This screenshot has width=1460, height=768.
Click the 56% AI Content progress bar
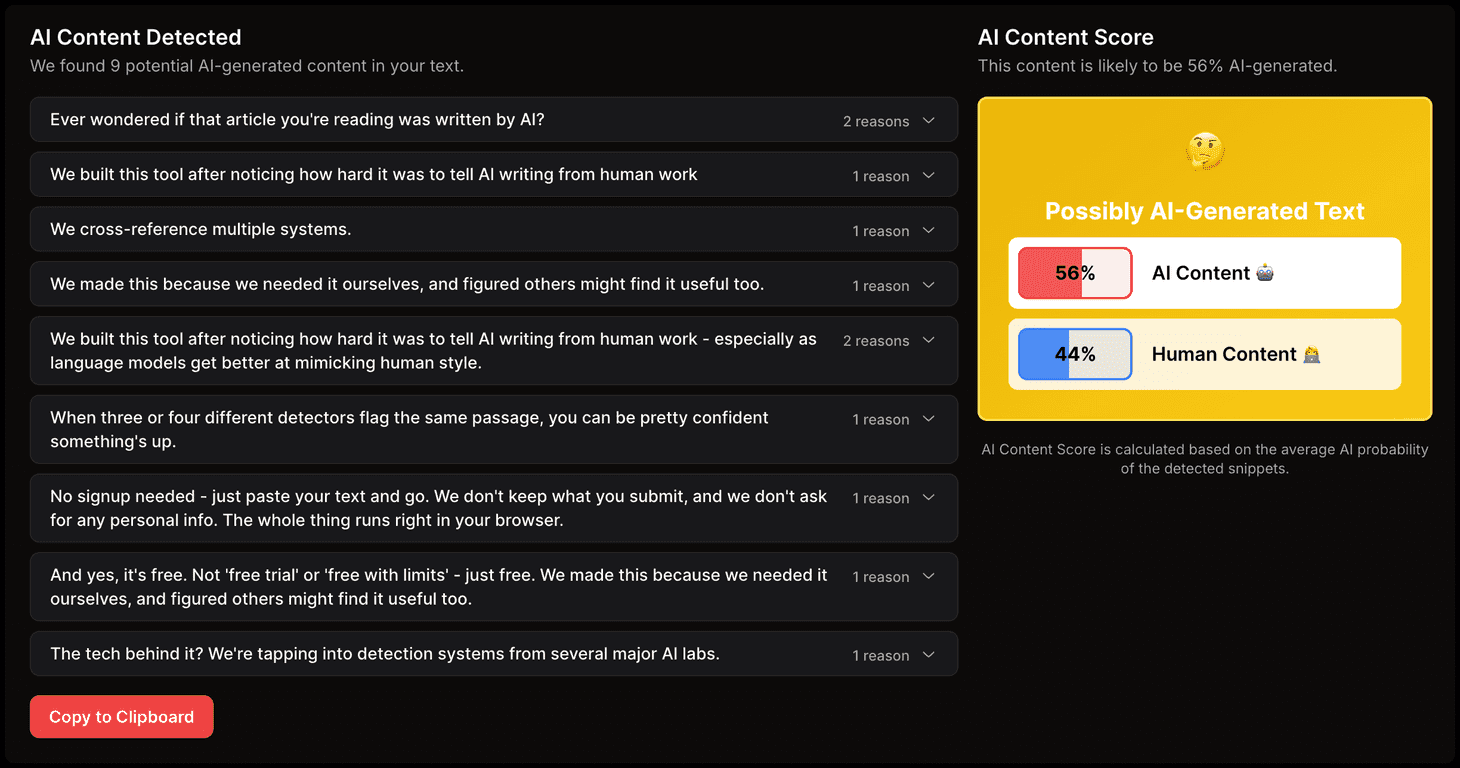coord(1073,272)
